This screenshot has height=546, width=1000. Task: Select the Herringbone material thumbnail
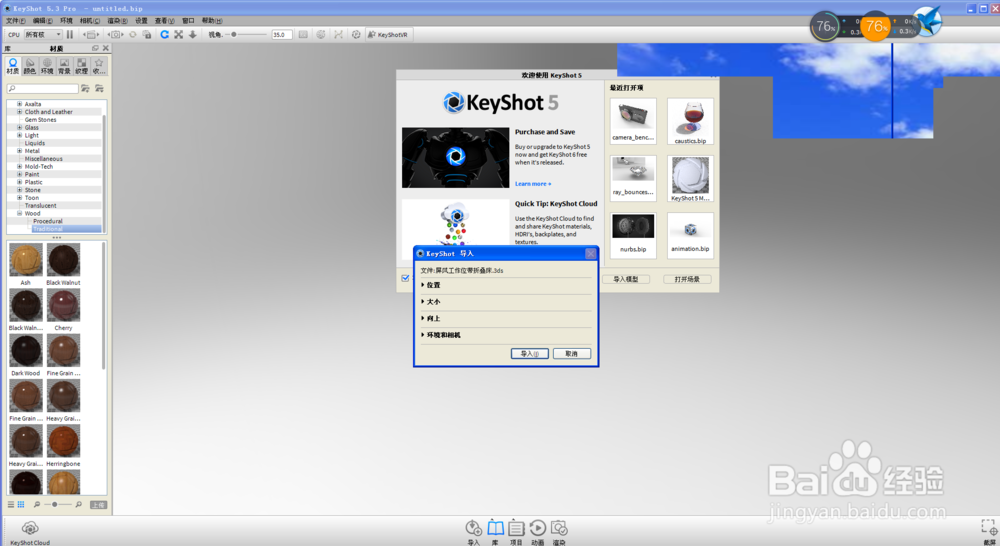tap(63, 441)
